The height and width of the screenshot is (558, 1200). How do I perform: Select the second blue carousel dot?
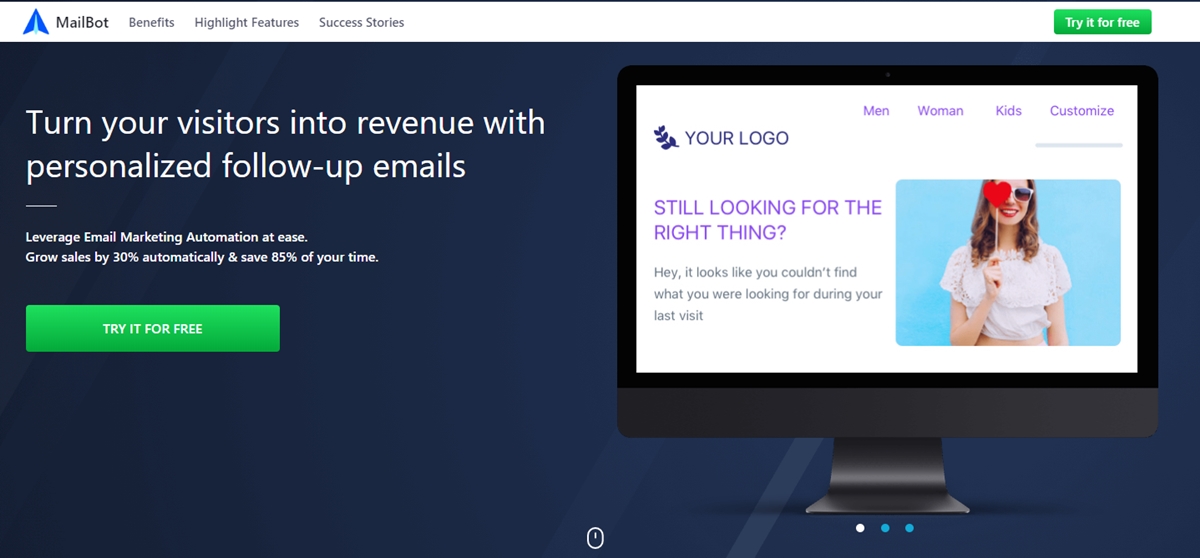point(885,527)
